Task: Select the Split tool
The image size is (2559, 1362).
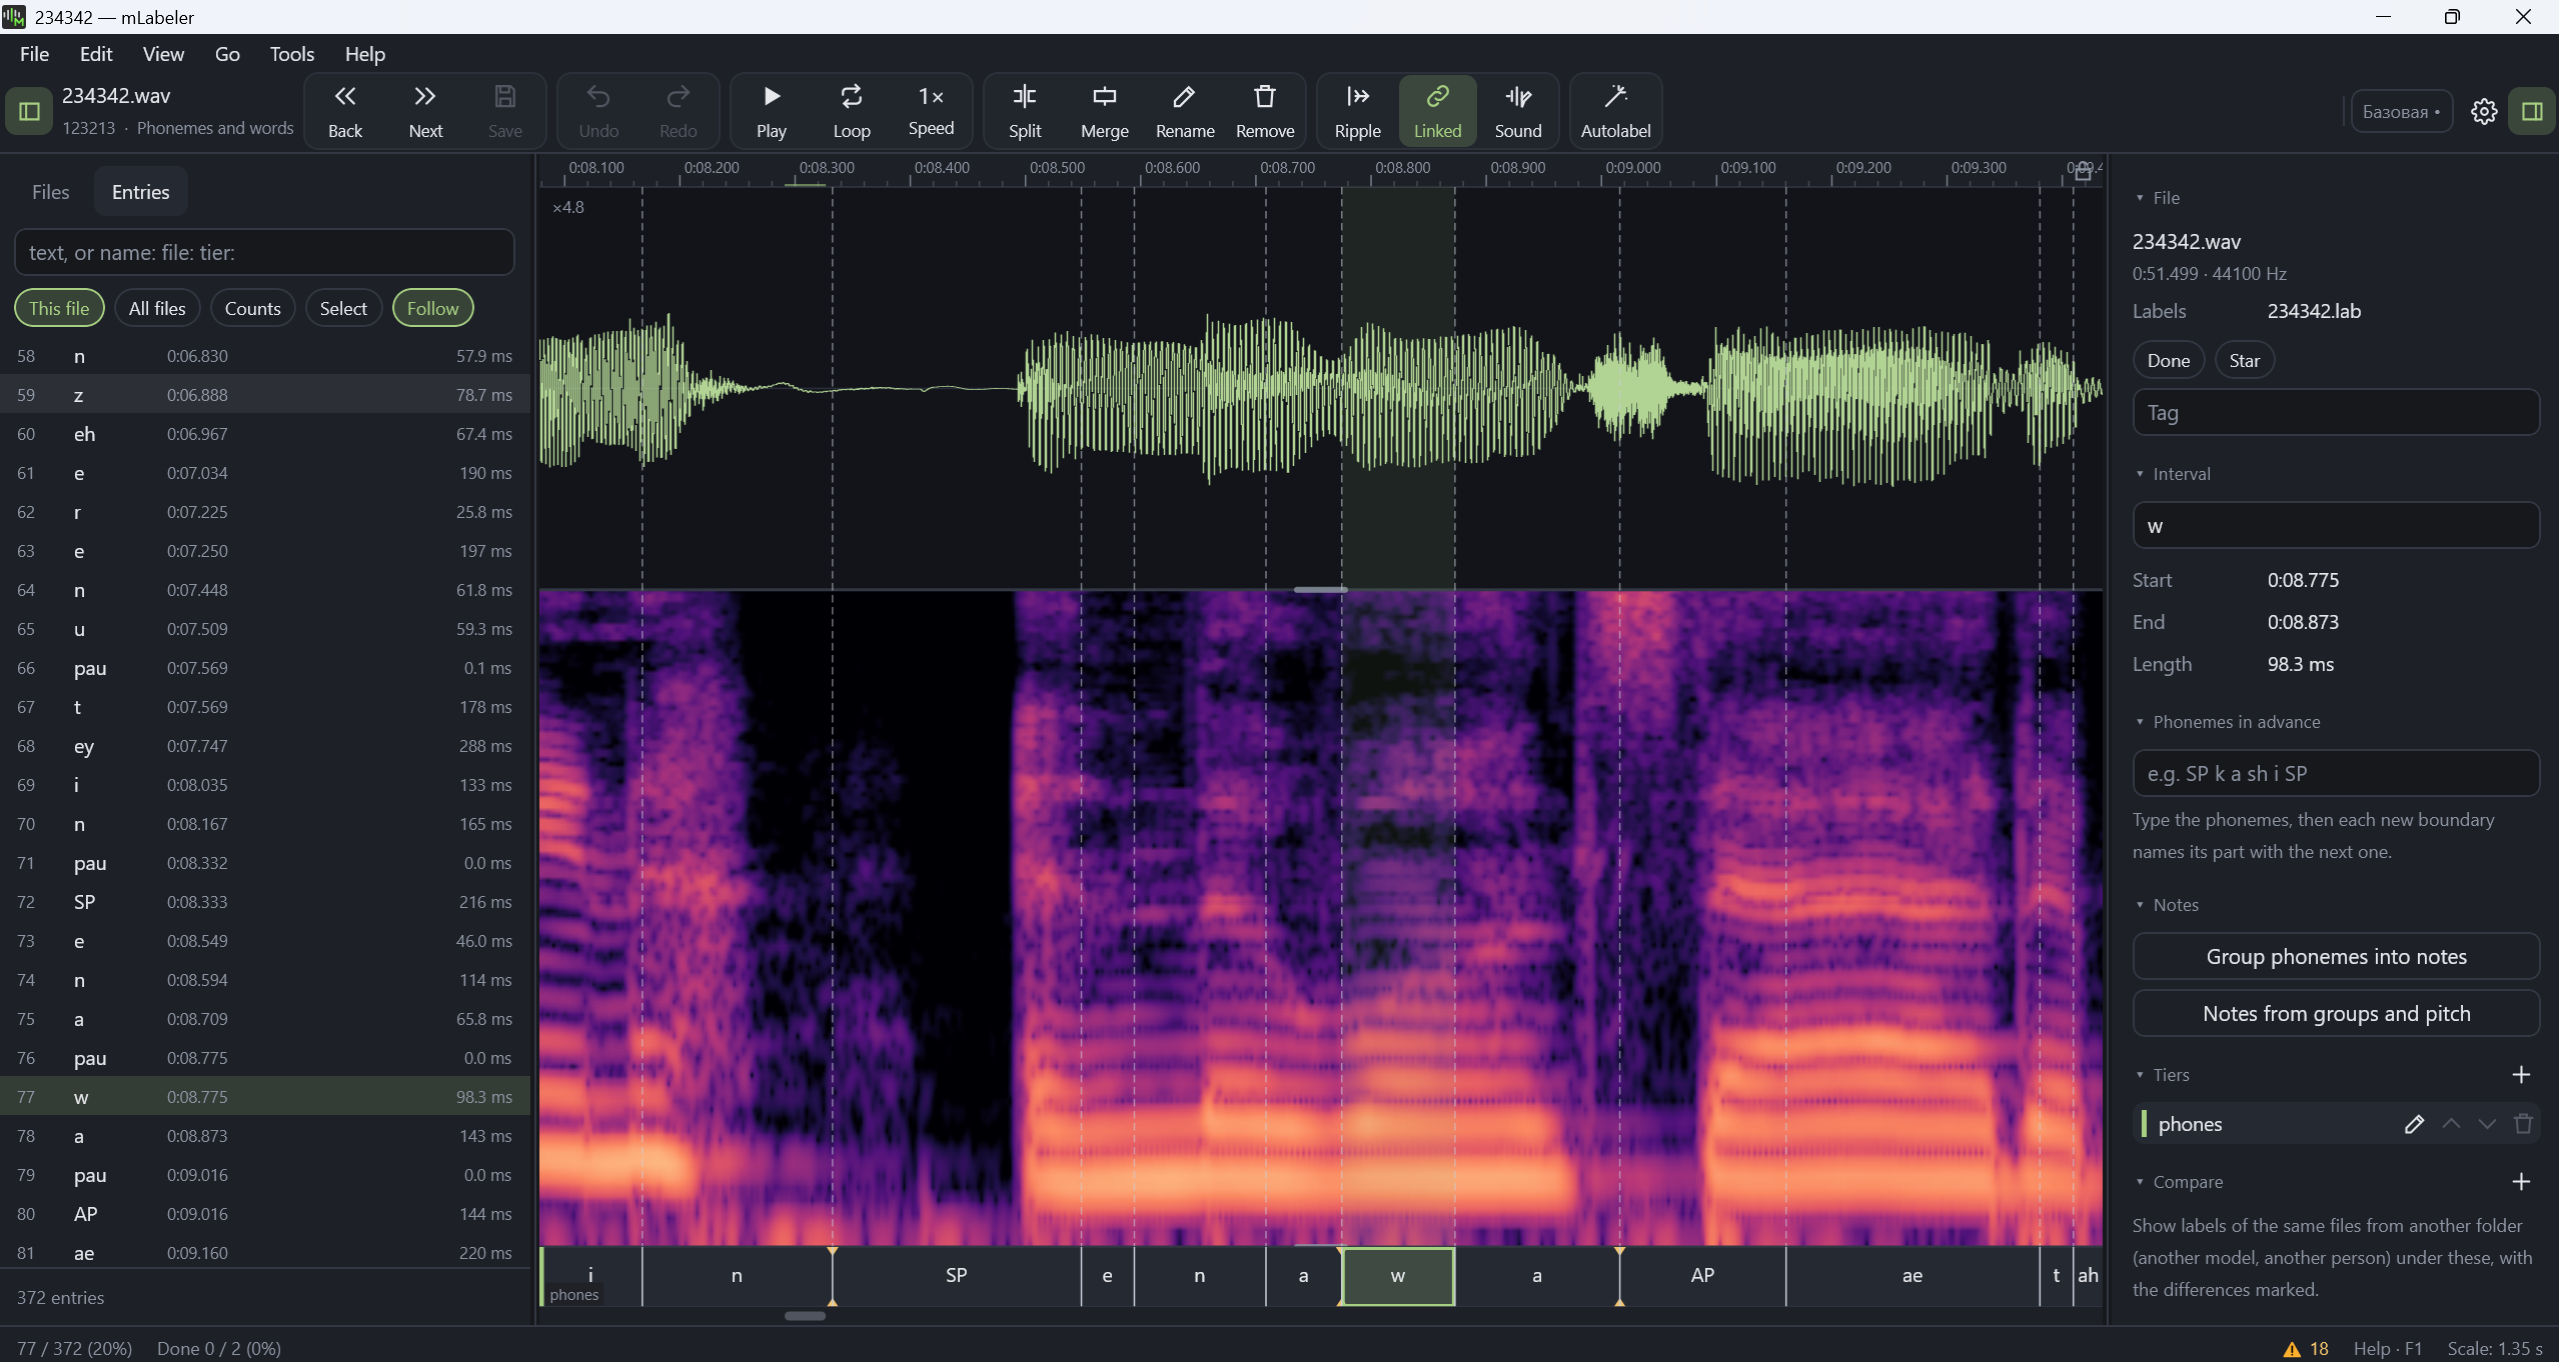Action: point(1024,111)
